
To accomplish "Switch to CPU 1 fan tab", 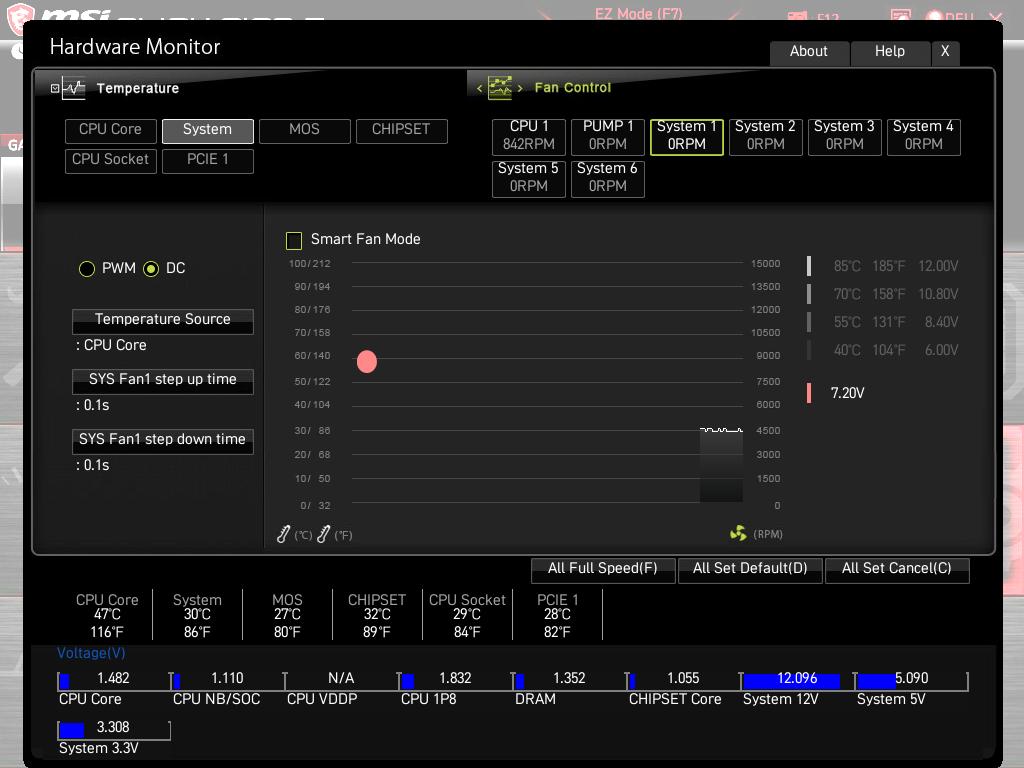I will click(529, 136).
